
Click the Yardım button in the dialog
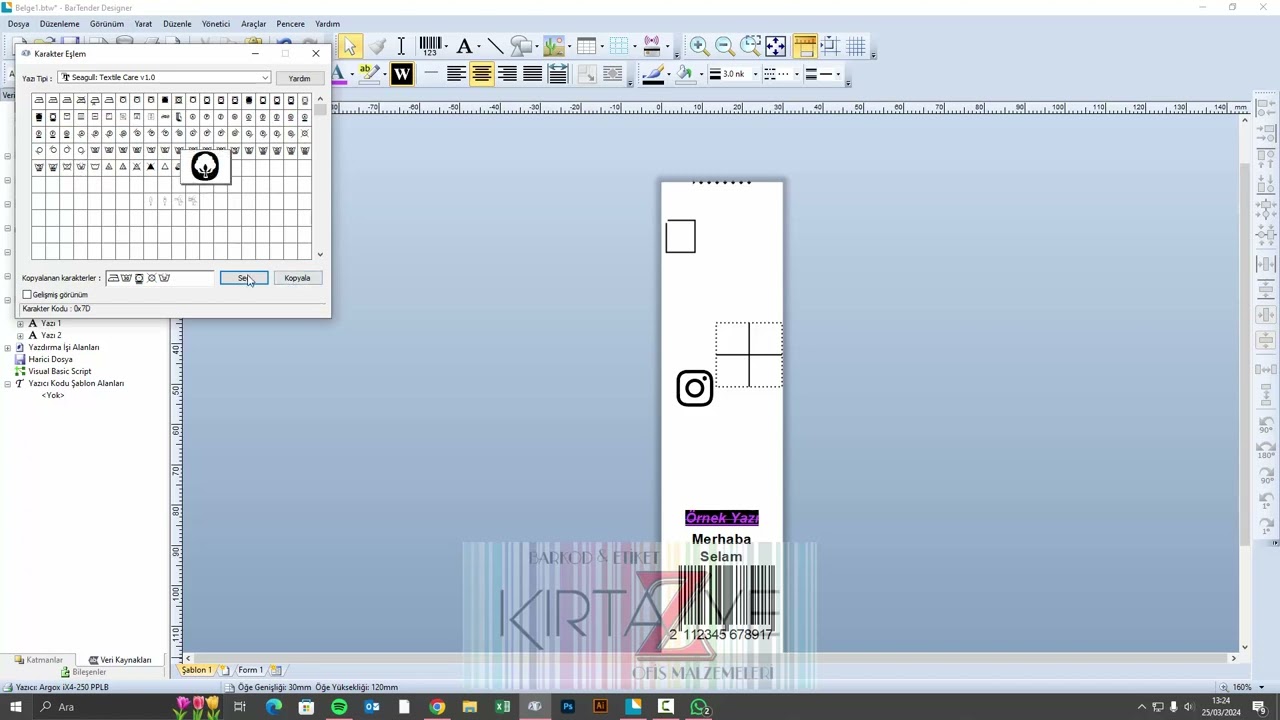[299, 78]
